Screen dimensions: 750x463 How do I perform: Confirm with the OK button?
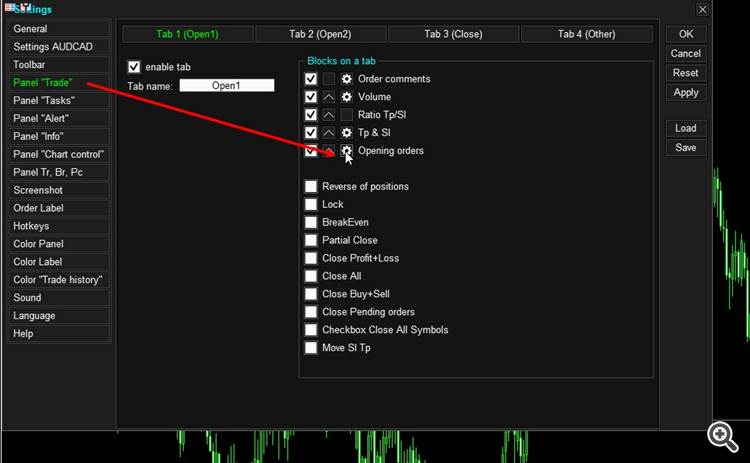click(x=686, y=34)
